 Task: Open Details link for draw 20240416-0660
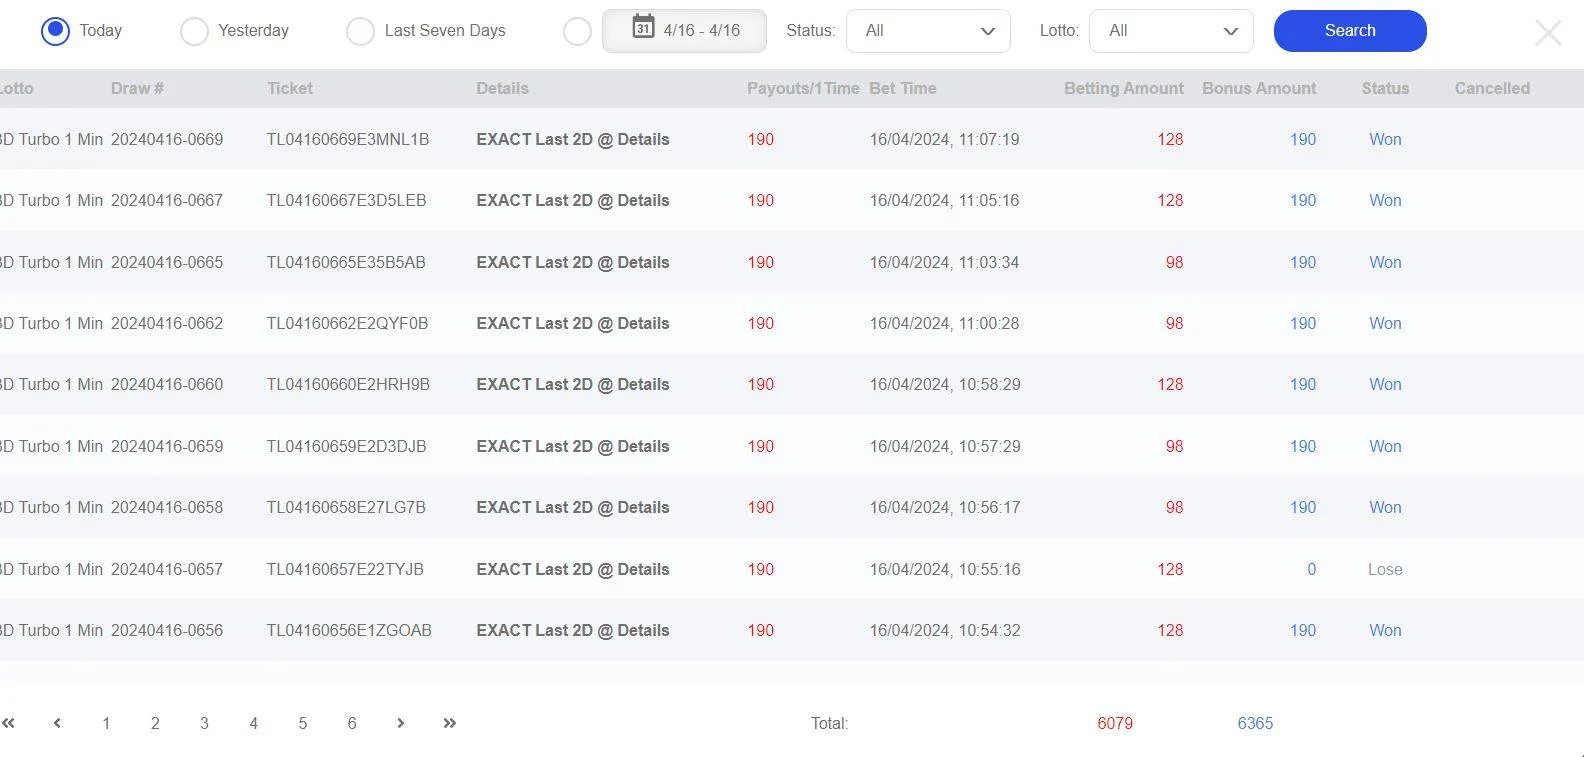(x=572, y=384)
